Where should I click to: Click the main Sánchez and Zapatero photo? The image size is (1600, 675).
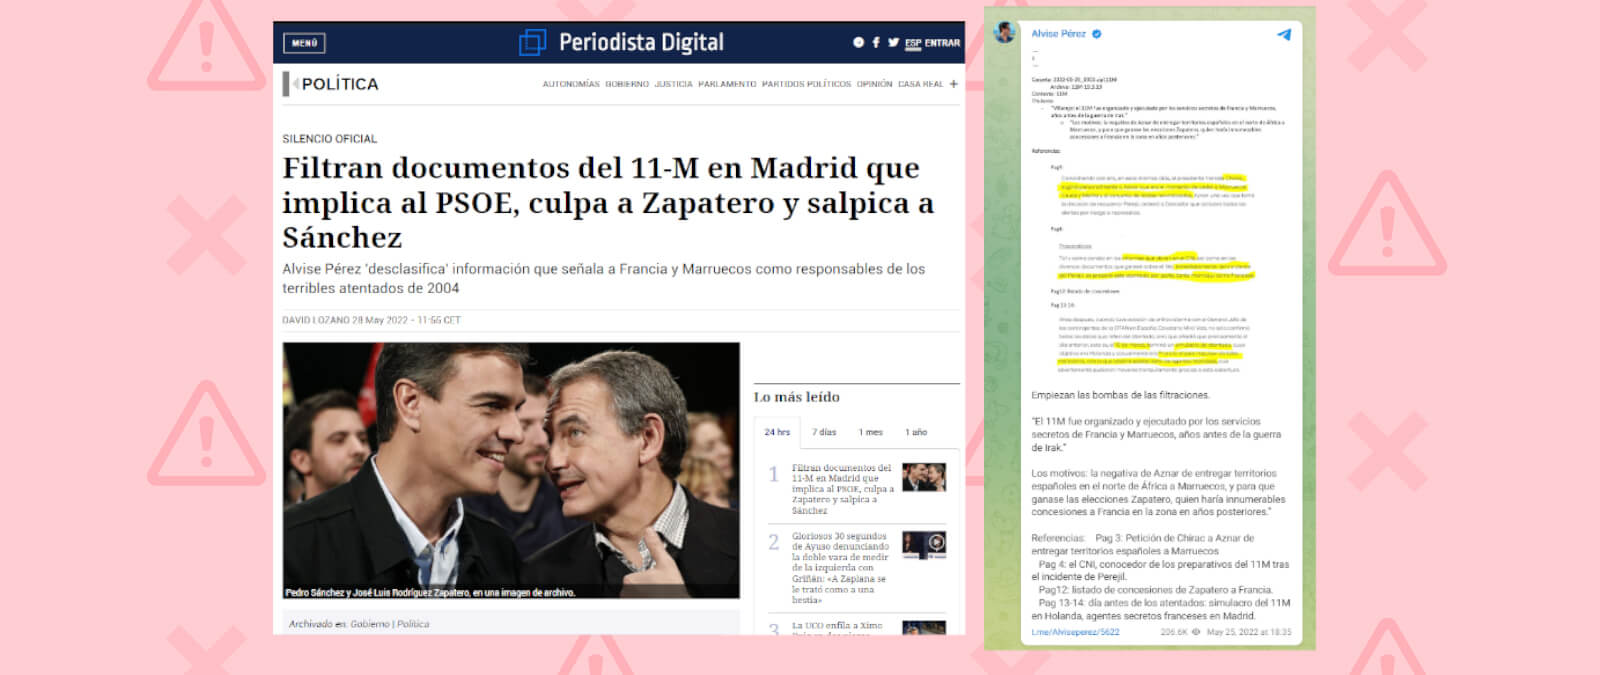point(511,470)
